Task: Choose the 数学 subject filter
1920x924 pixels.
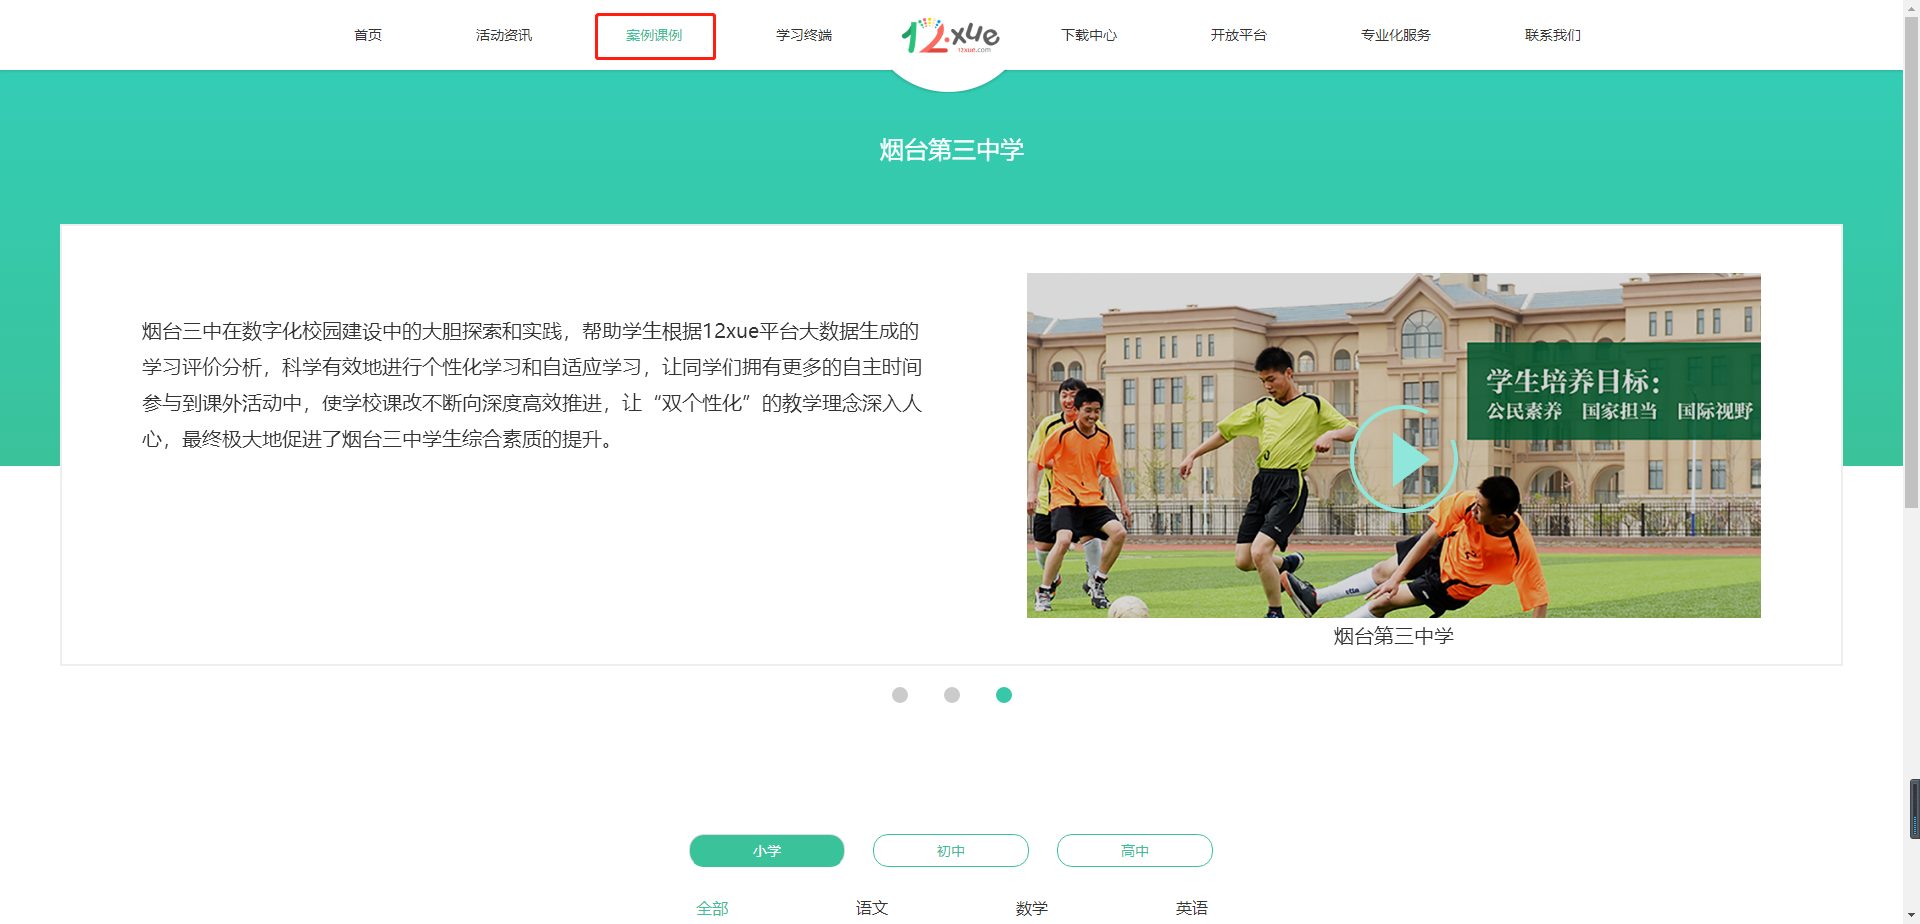Action: coord(1032,908)
